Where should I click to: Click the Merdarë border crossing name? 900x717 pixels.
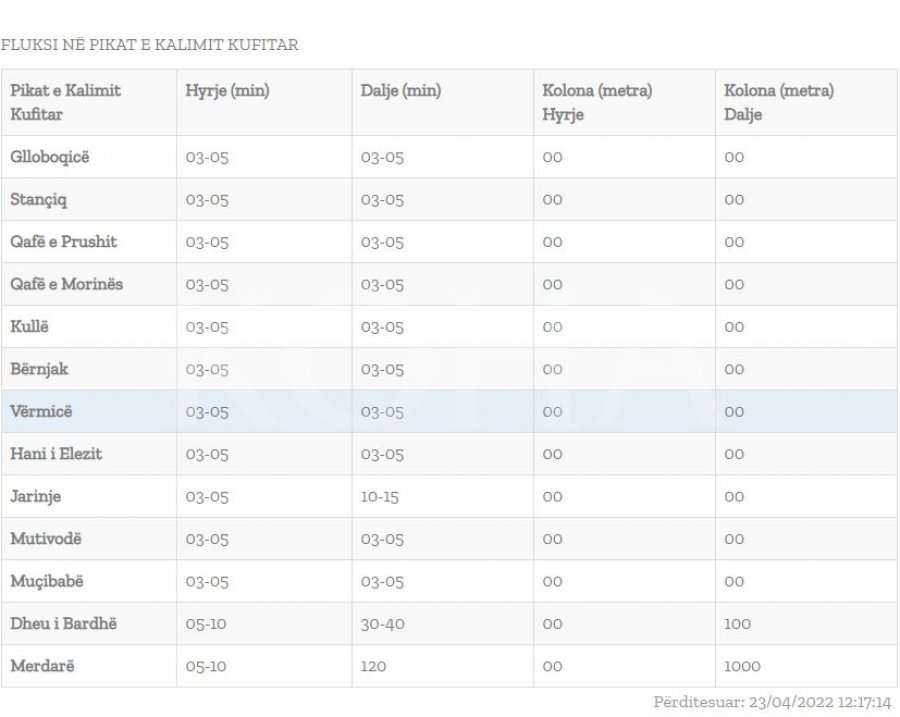click(x=42, y=666)
